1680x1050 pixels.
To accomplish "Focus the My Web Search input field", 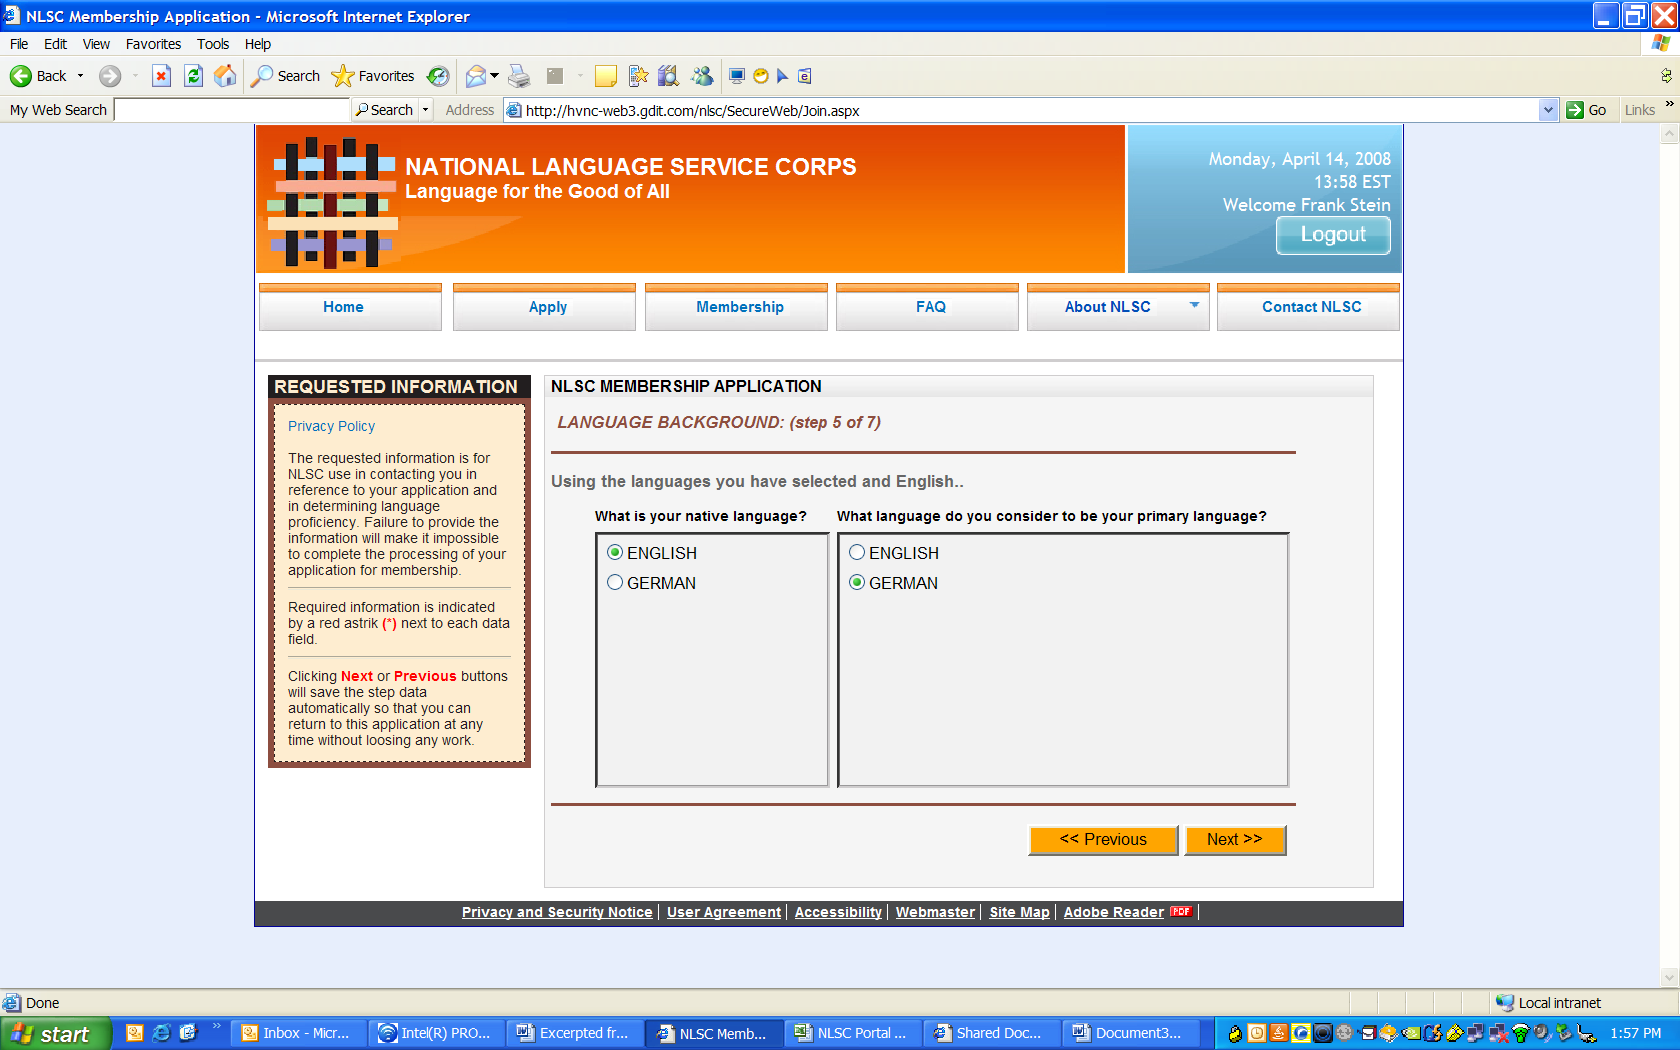I will point(232,110).
